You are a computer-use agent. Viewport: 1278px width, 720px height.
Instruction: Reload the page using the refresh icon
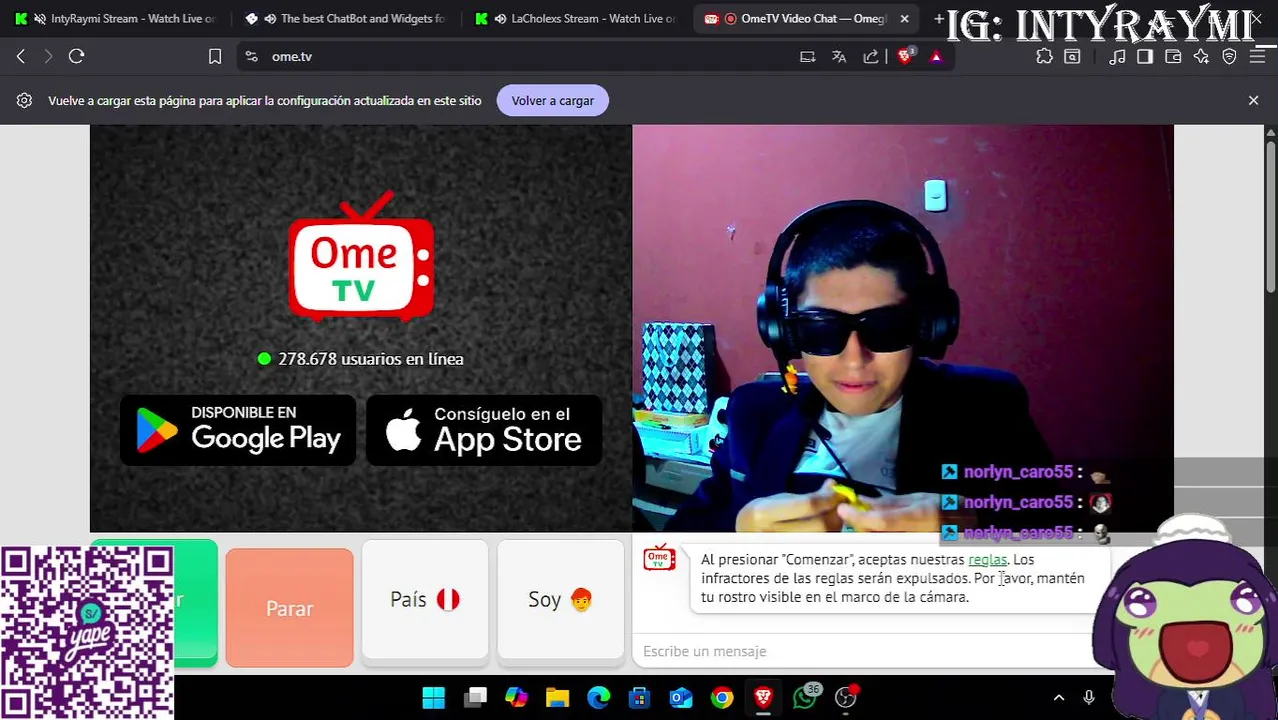coord(76,57)
